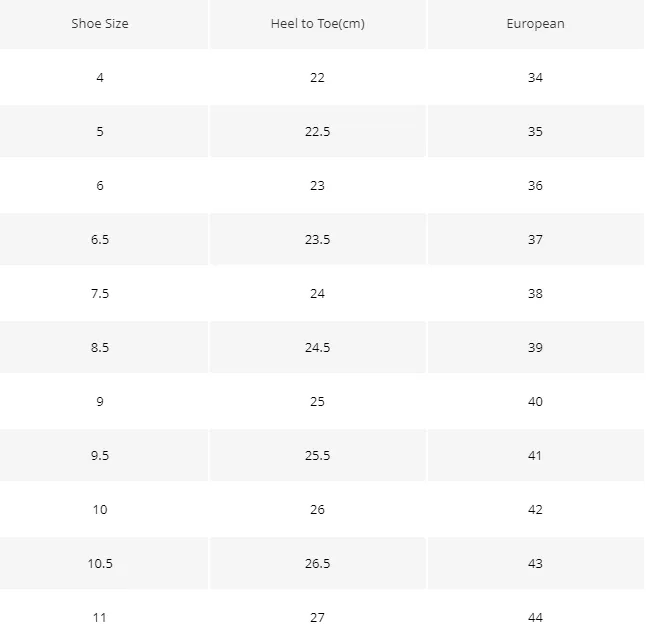Image resolution: width=646 pixels, height=643 pixels.
Task: Select shoe size 10.5 cell
Action: pyautogui.click(x=100, y=563)
